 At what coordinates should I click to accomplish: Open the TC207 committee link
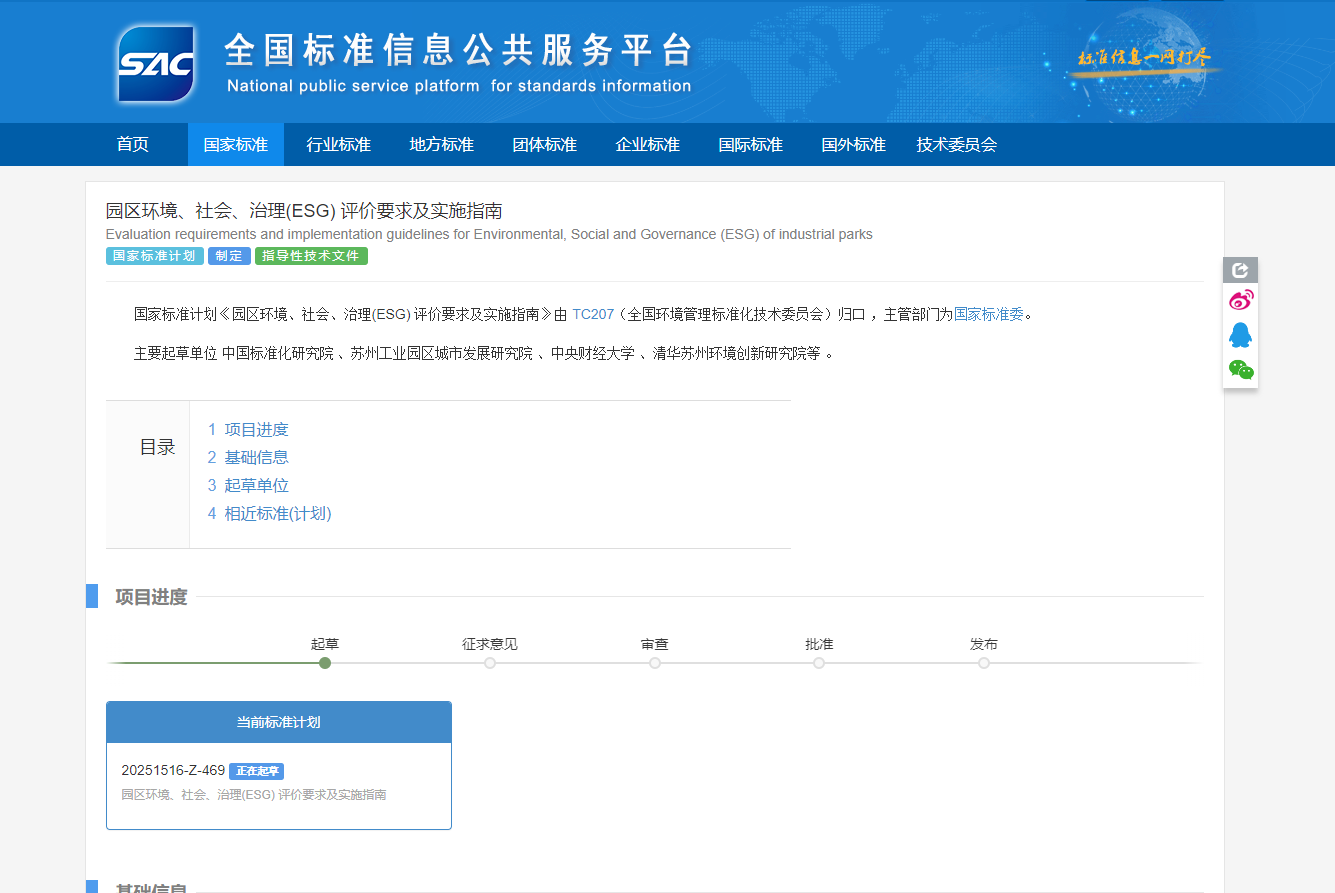593,314
